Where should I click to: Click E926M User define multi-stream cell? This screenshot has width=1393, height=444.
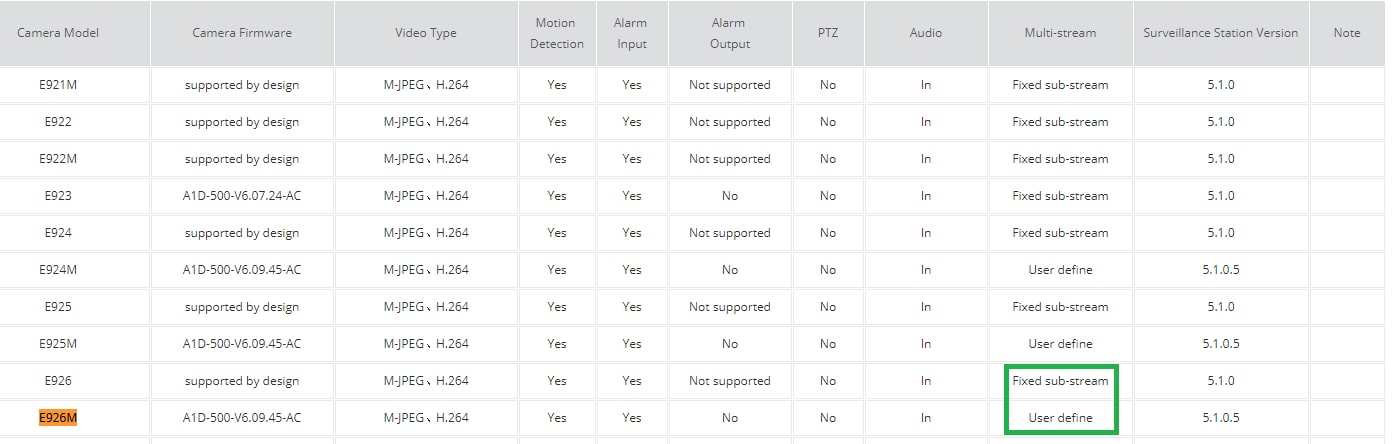pos(1060,418)
